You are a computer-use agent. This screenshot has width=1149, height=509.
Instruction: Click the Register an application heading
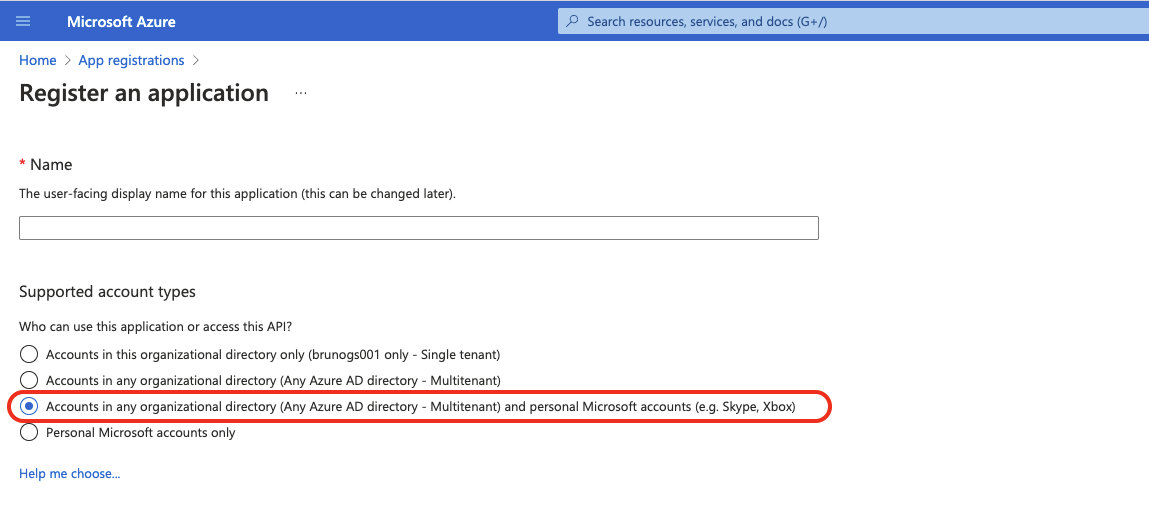(144, 93)
